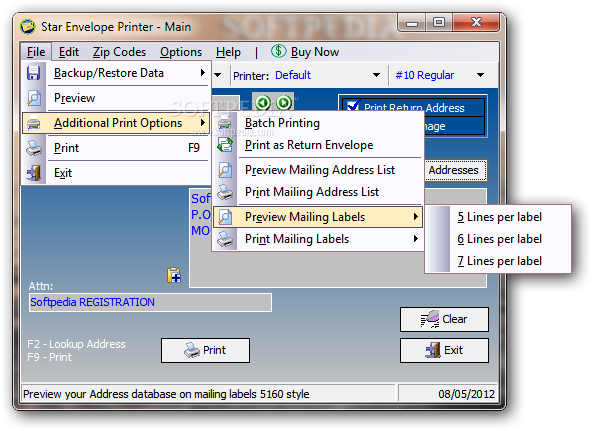The width and height of the screenshot is (592, 431).
Task: Click the Preview Mailing Address List magnifier icon
Action: point(225,170)
